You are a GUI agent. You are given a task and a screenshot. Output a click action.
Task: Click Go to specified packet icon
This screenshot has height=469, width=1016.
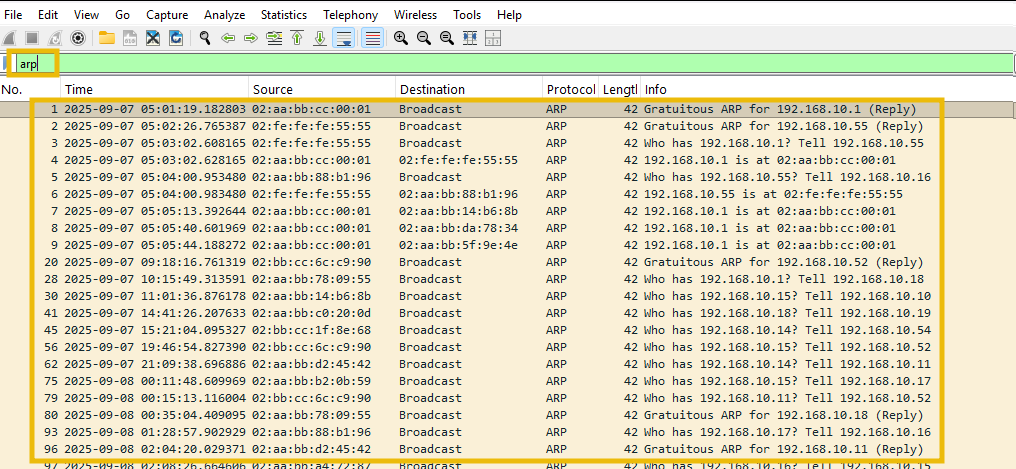[274, 38]
